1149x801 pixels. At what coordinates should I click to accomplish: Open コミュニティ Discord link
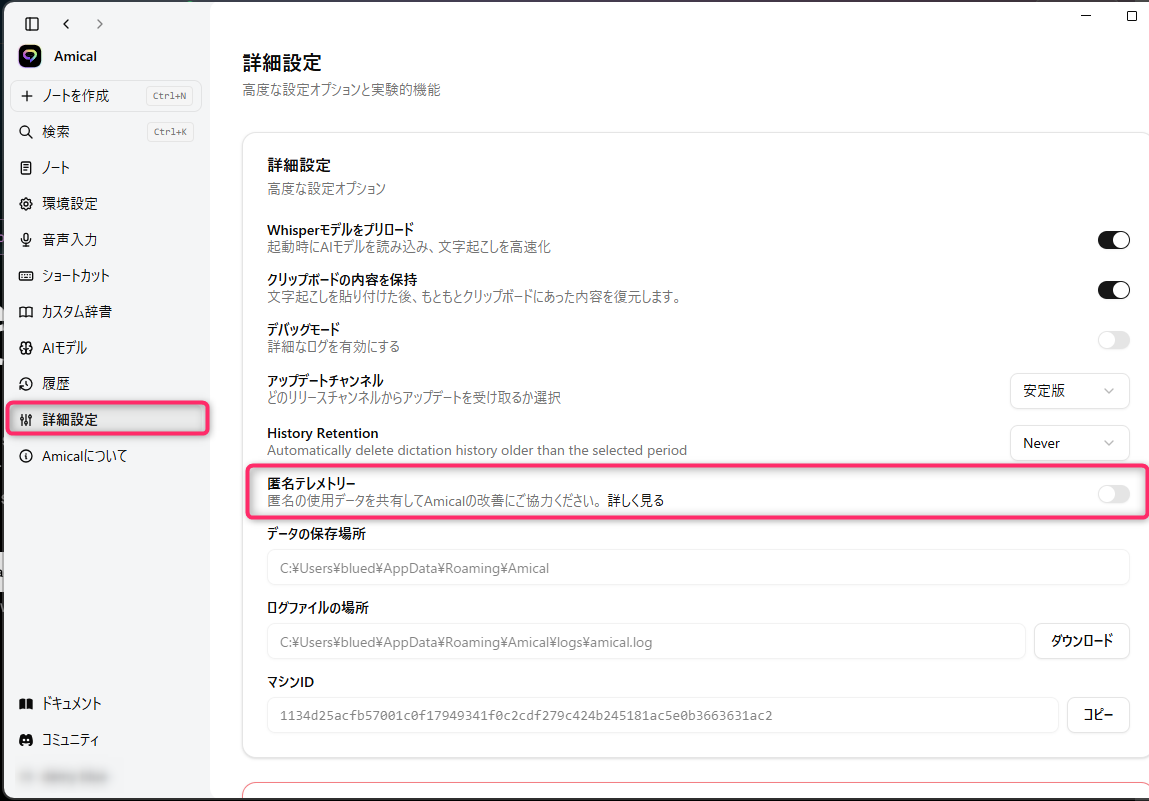(70, 740)
